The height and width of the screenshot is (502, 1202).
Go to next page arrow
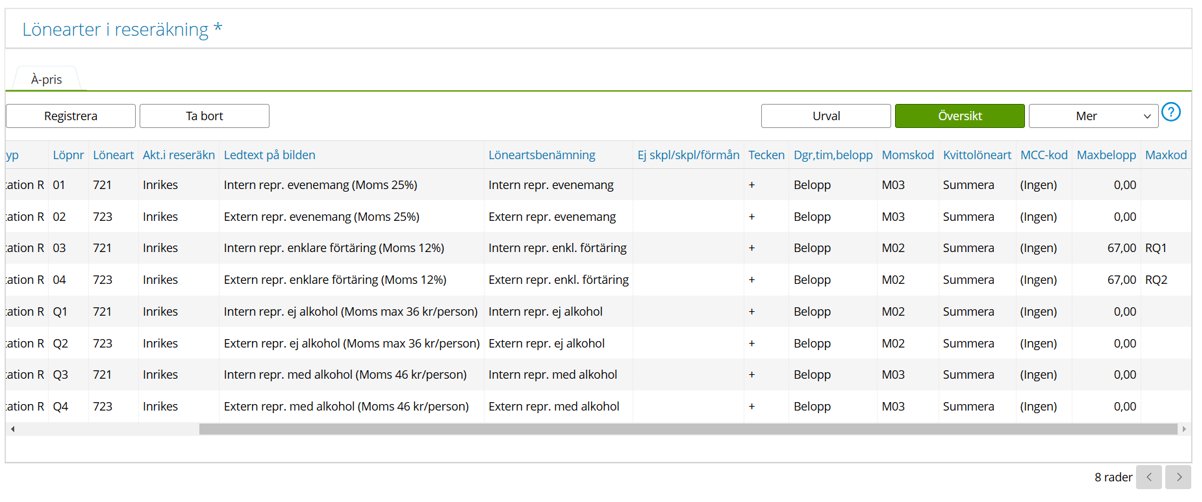1179,477
